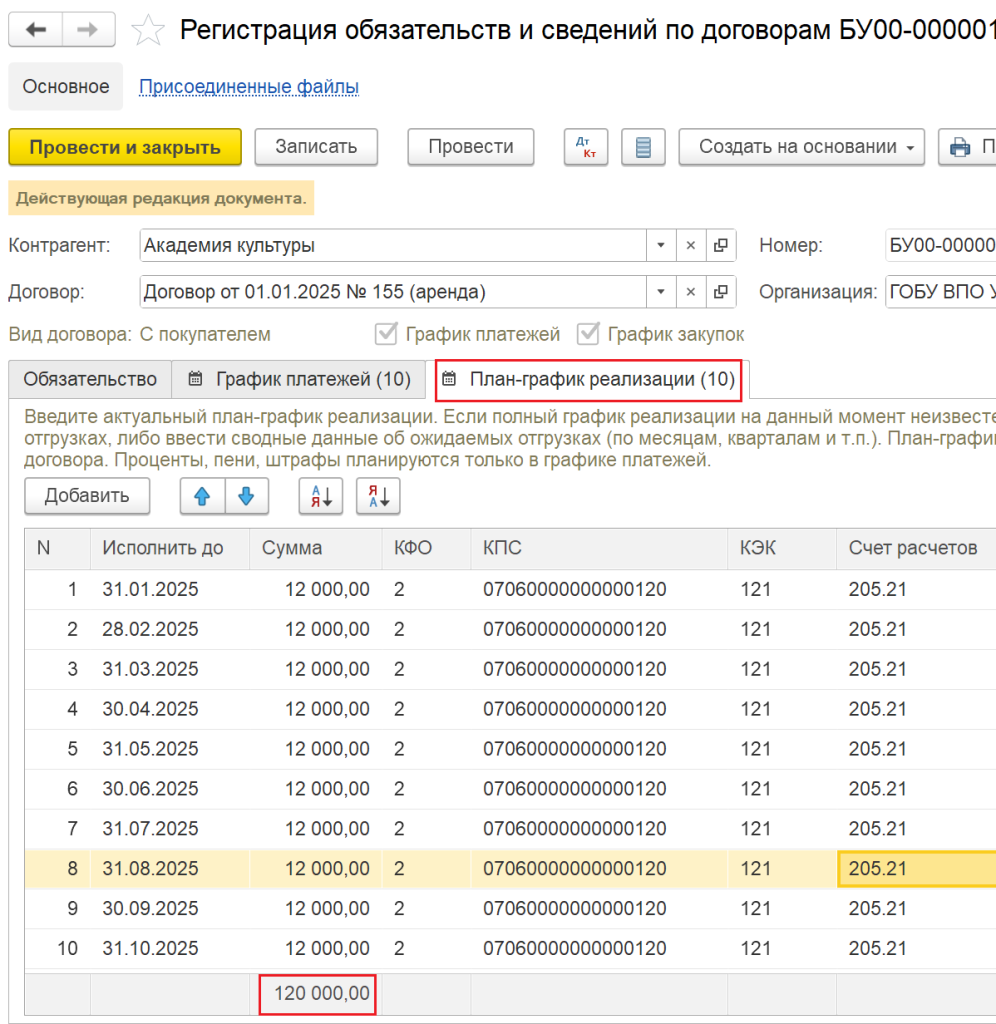Click into the Договор field
The height and width of the screenshot is (1024, 996).
[393, 292]
